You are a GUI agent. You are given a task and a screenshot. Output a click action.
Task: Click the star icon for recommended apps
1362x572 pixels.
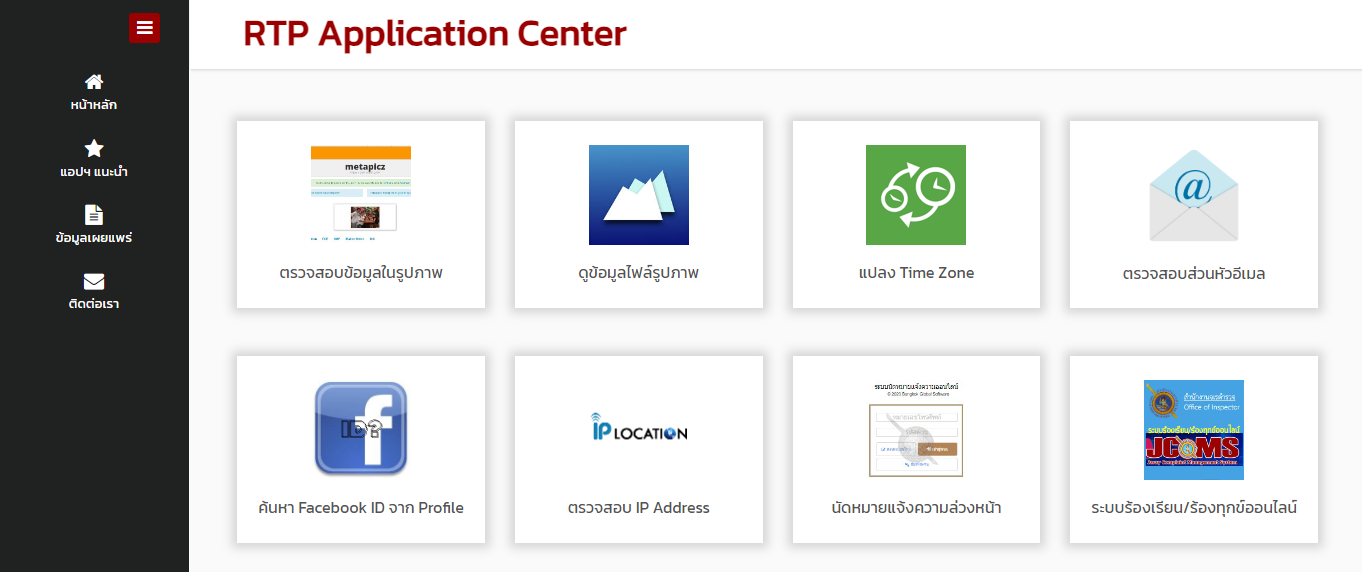pos(94,149)
